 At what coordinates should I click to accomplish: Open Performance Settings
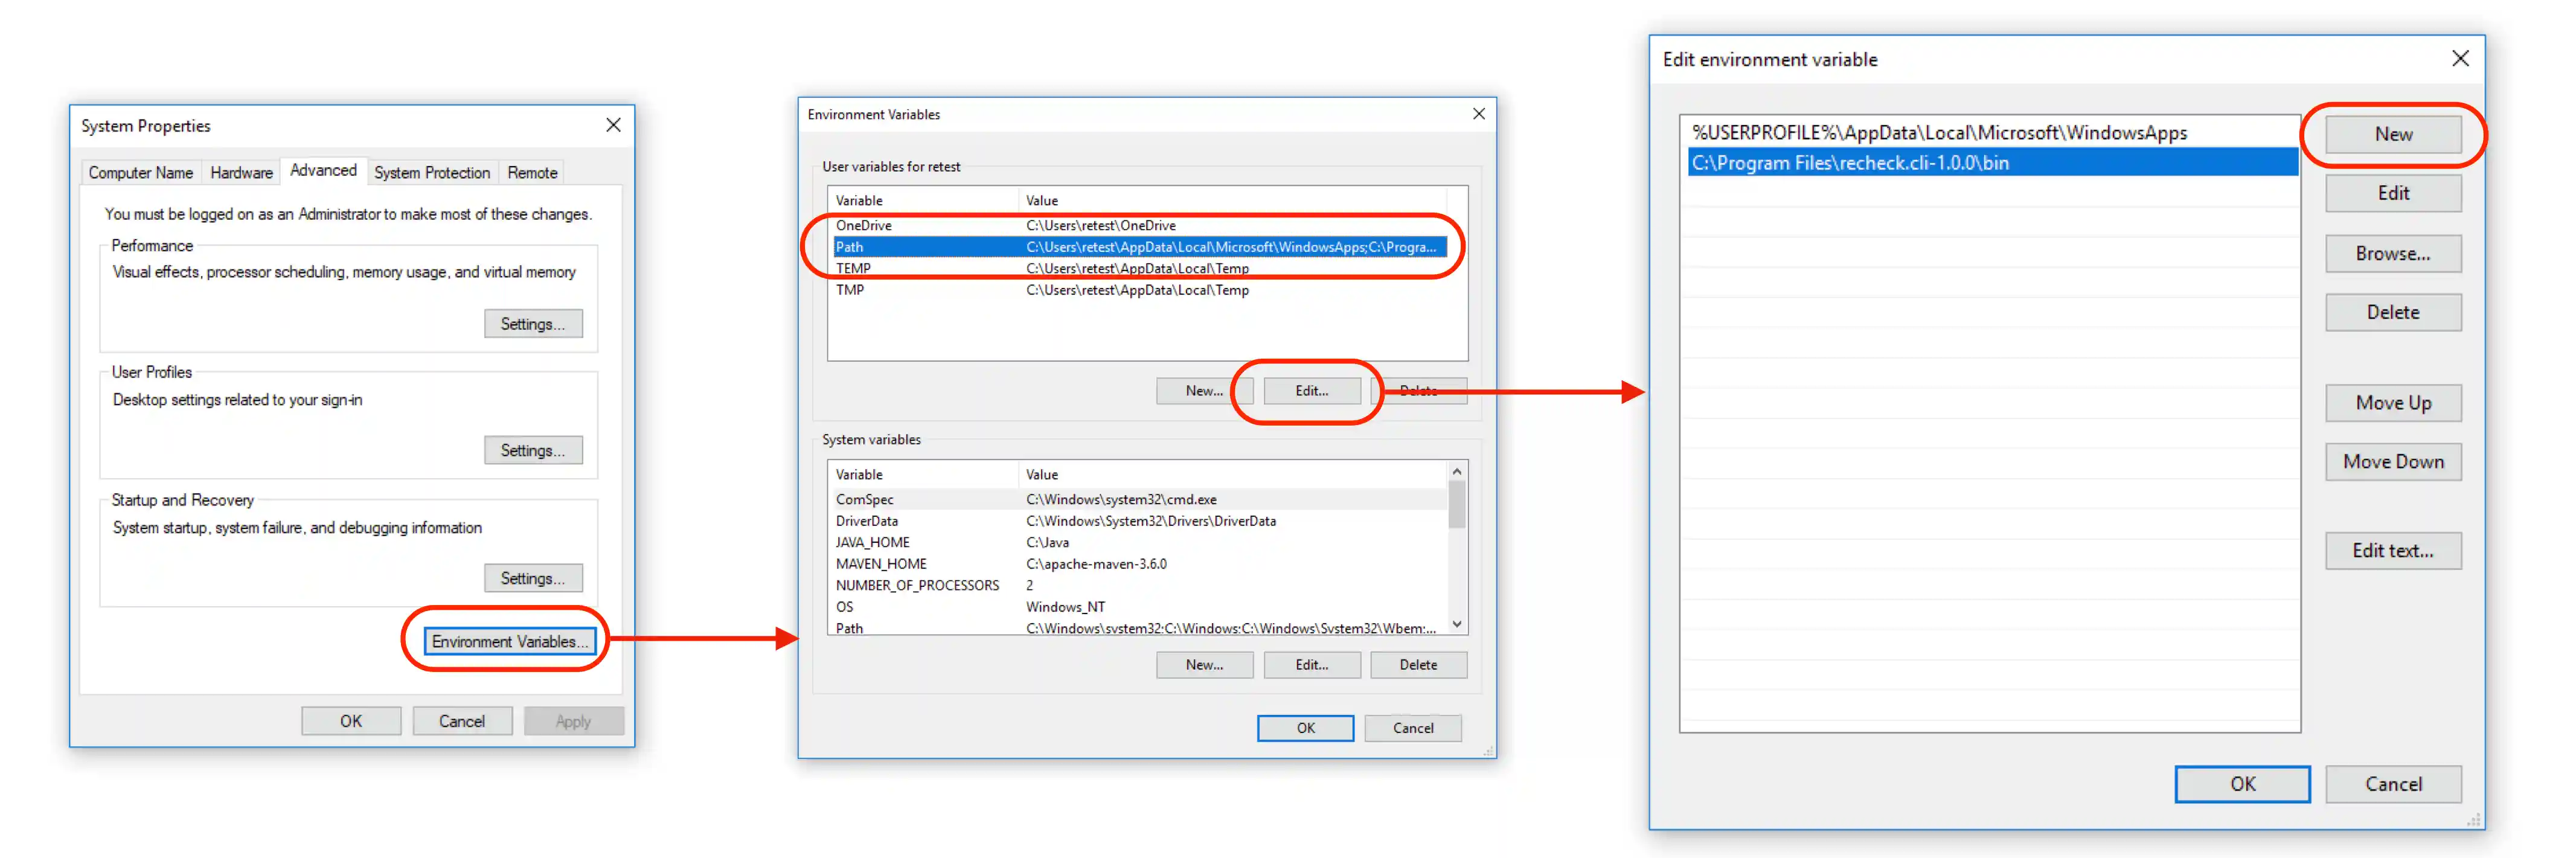tap(533, 323)
